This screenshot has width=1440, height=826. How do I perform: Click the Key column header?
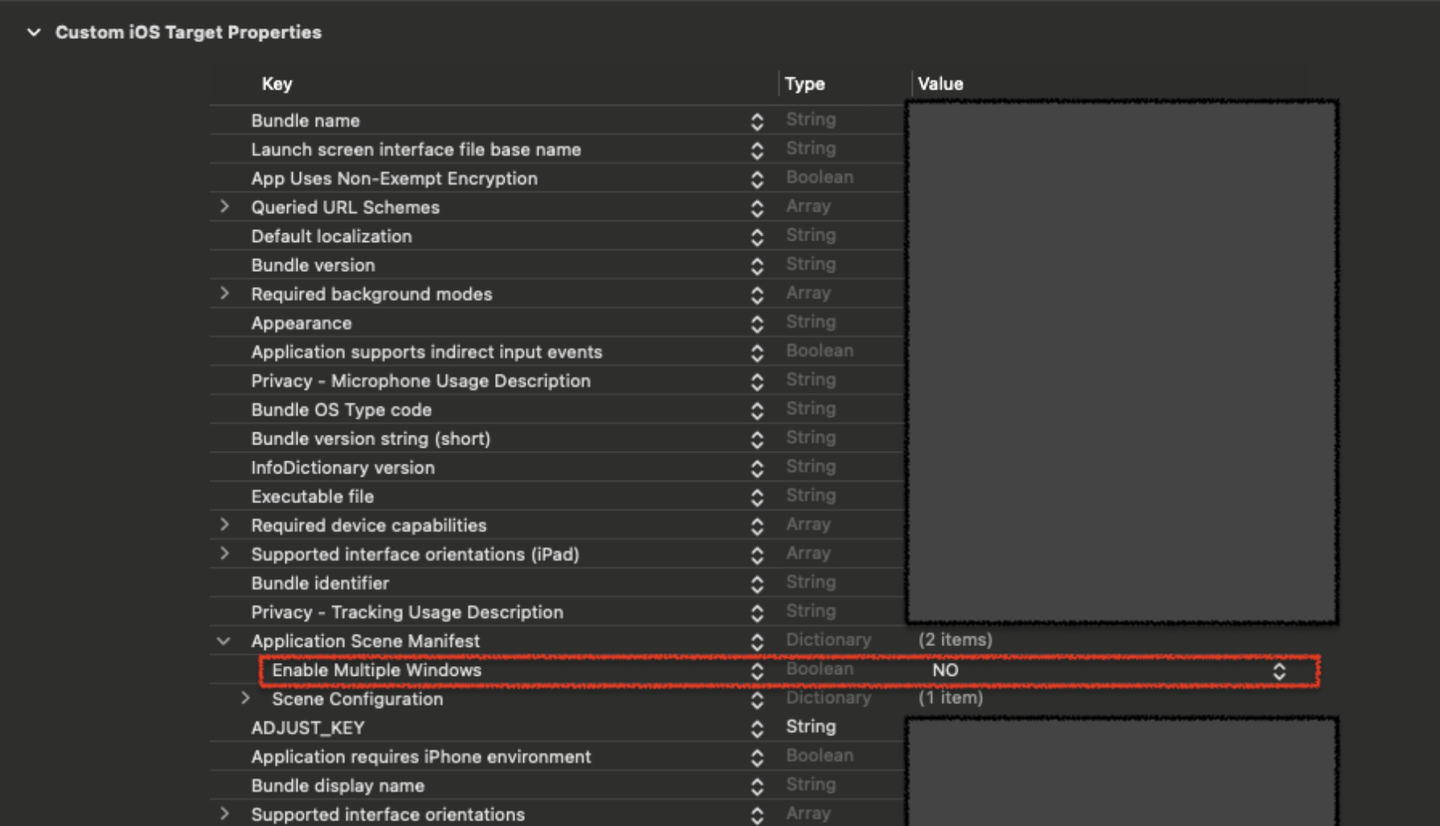point(277,84)
